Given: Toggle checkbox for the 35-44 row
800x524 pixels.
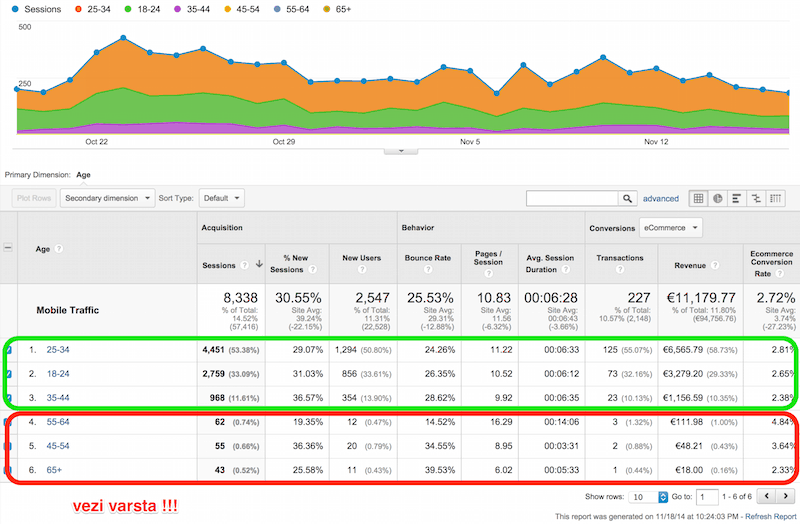Looking at the screenshot, I should 8,398.
